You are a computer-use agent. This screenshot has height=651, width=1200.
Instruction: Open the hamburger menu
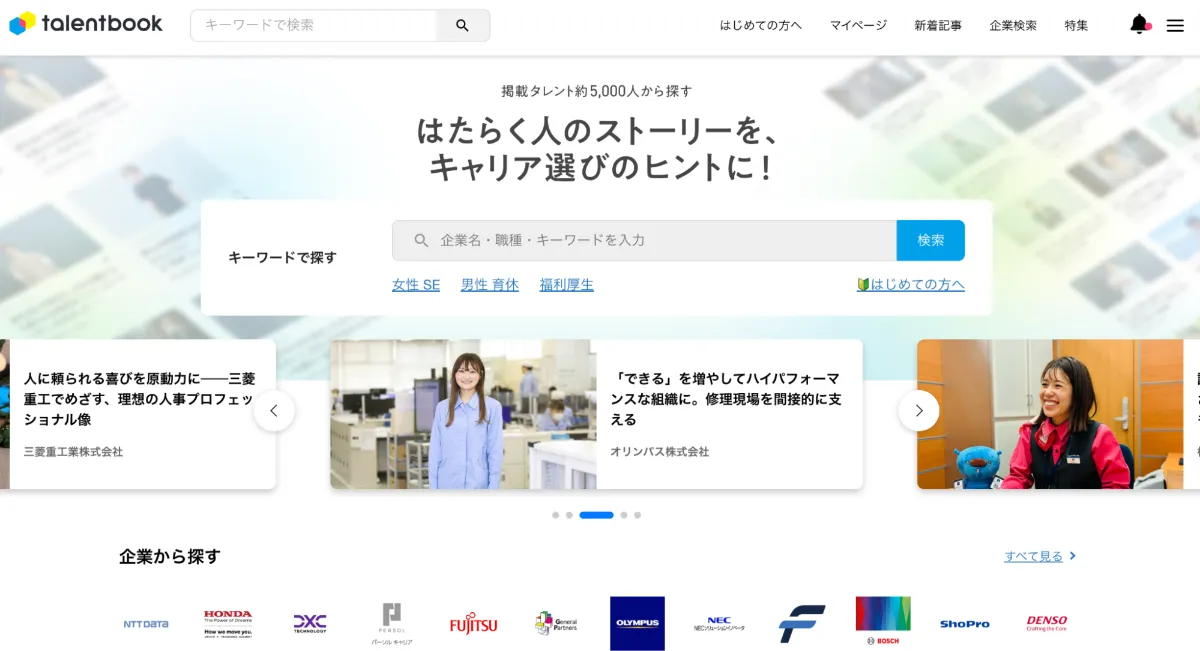pos(1175,26)
